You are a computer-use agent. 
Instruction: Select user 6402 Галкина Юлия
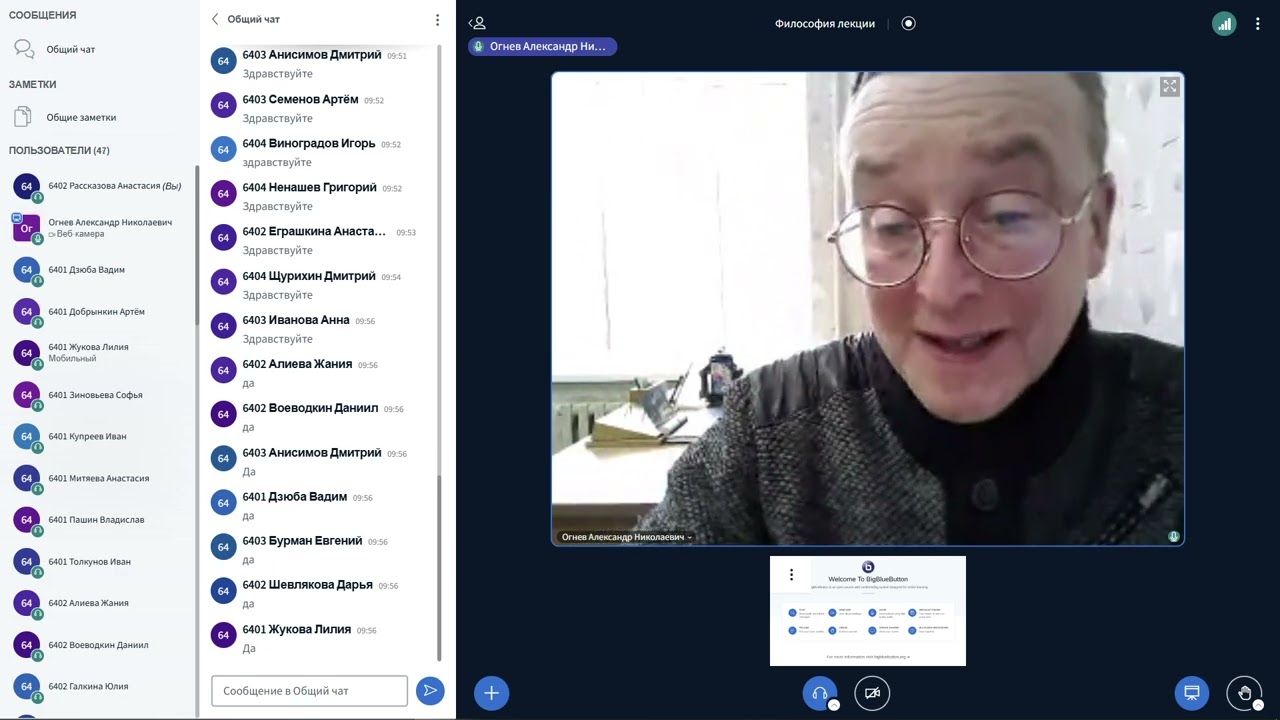pos(100,687)
